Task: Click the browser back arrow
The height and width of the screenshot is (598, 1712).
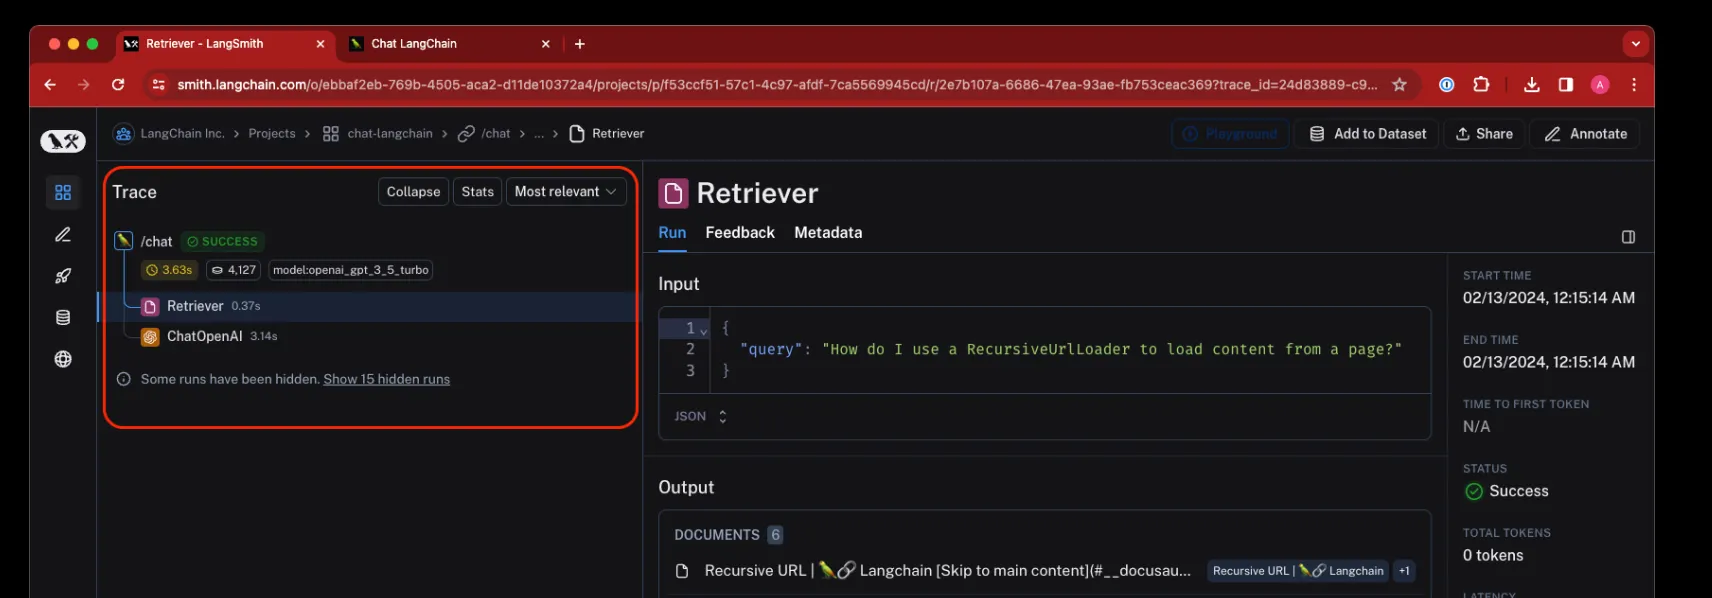Action: tap(50, 85)
